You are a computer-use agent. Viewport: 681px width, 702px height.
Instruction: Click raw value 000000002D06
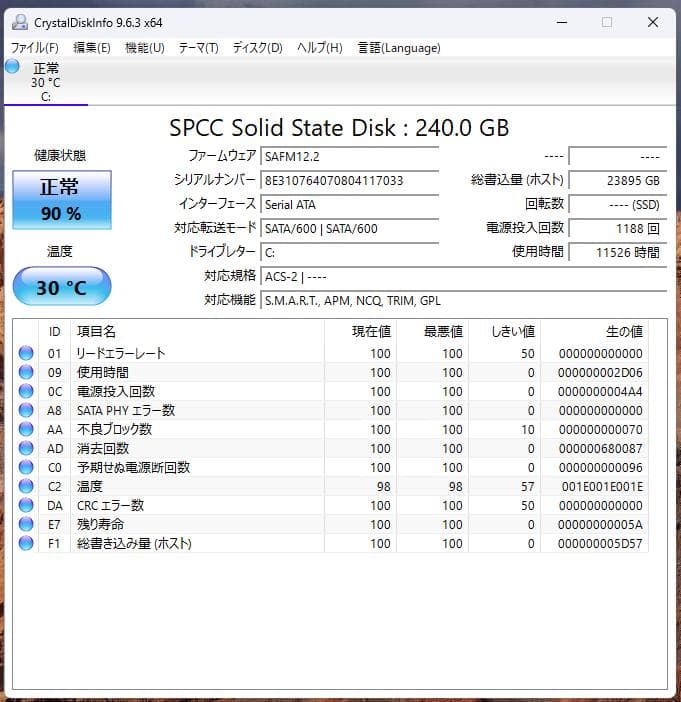point(600,372)
